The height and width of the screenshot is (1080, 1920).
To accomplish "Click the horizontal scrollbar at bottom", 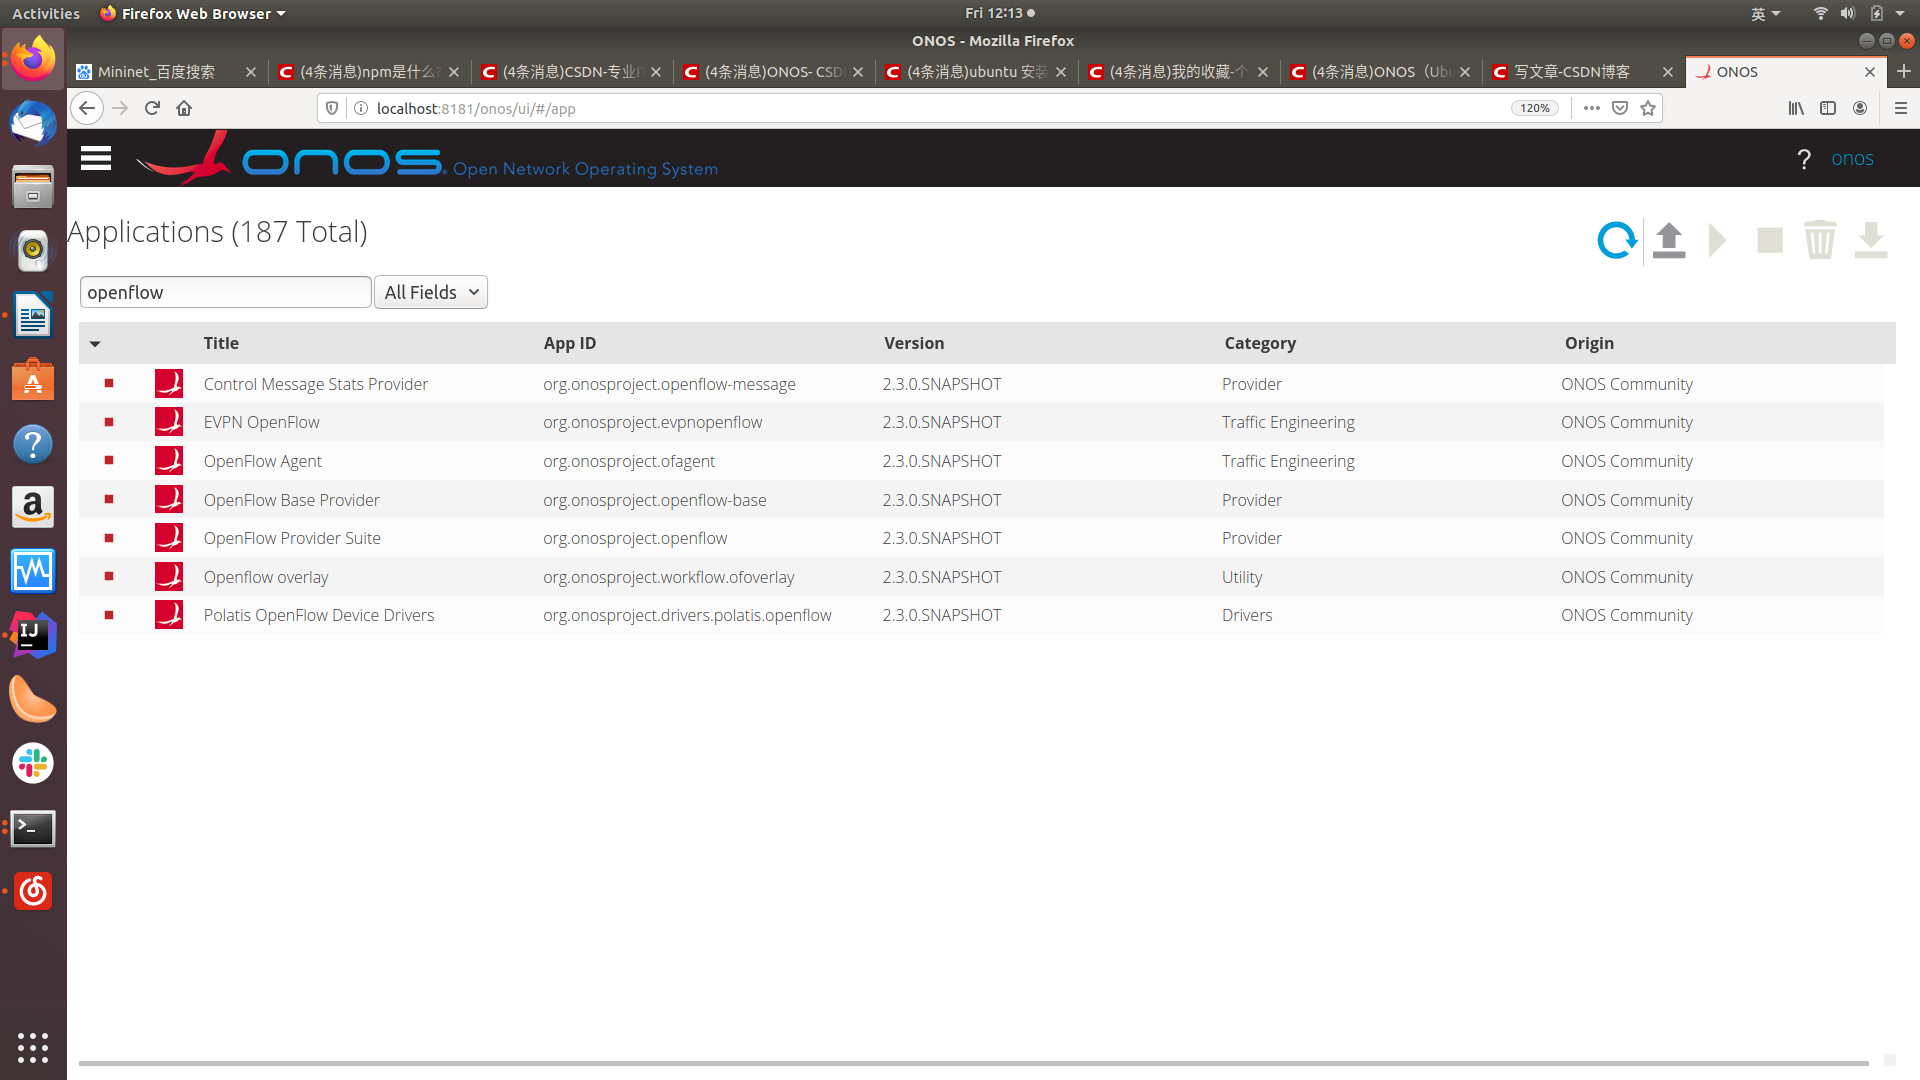I will [x=972, y=1063].
